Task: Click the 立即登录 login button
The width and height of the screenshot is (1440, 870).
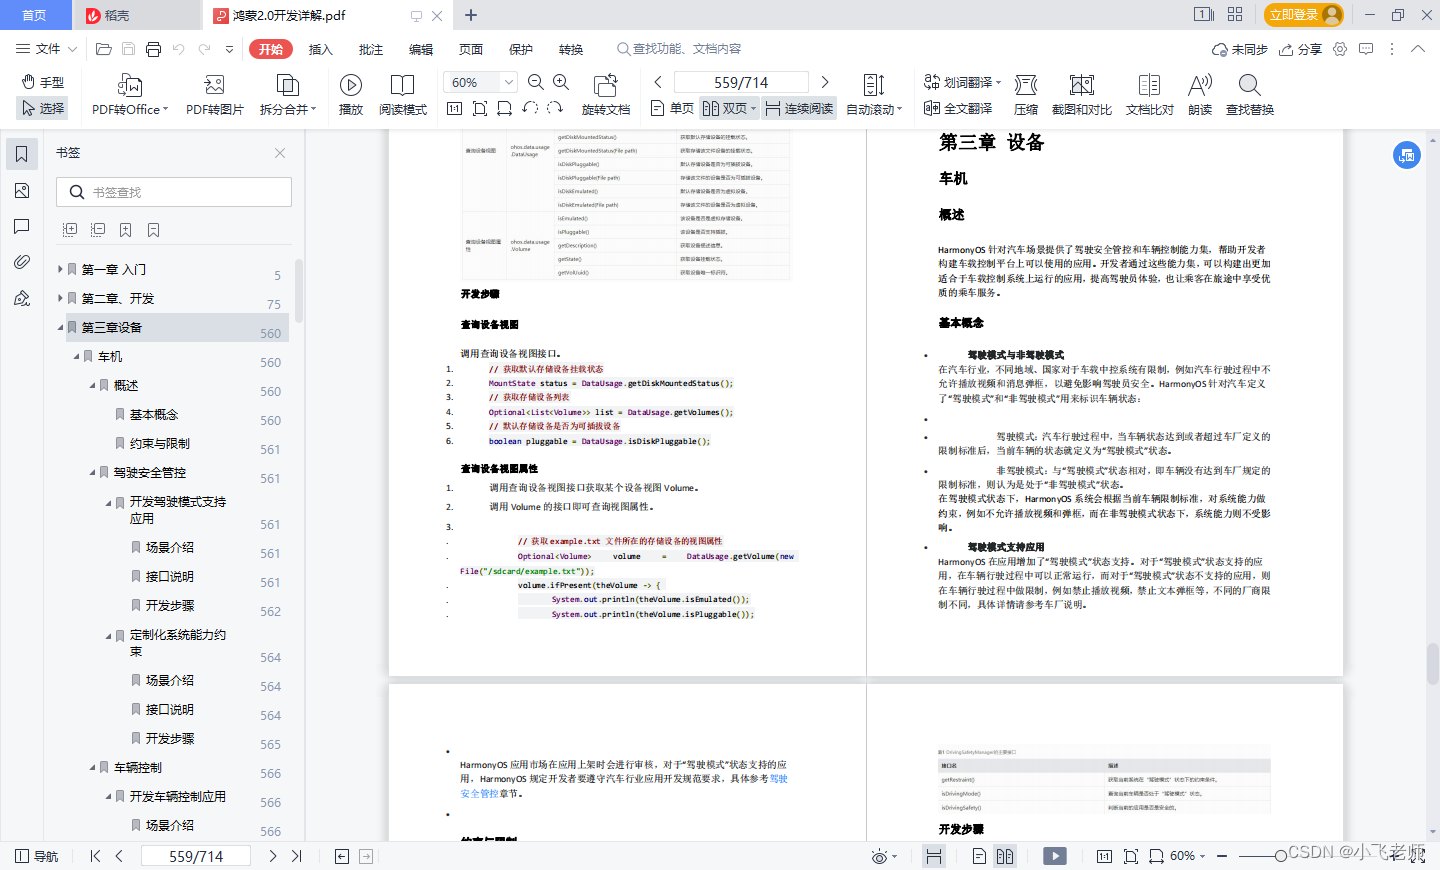Action: coord(1303,15)
